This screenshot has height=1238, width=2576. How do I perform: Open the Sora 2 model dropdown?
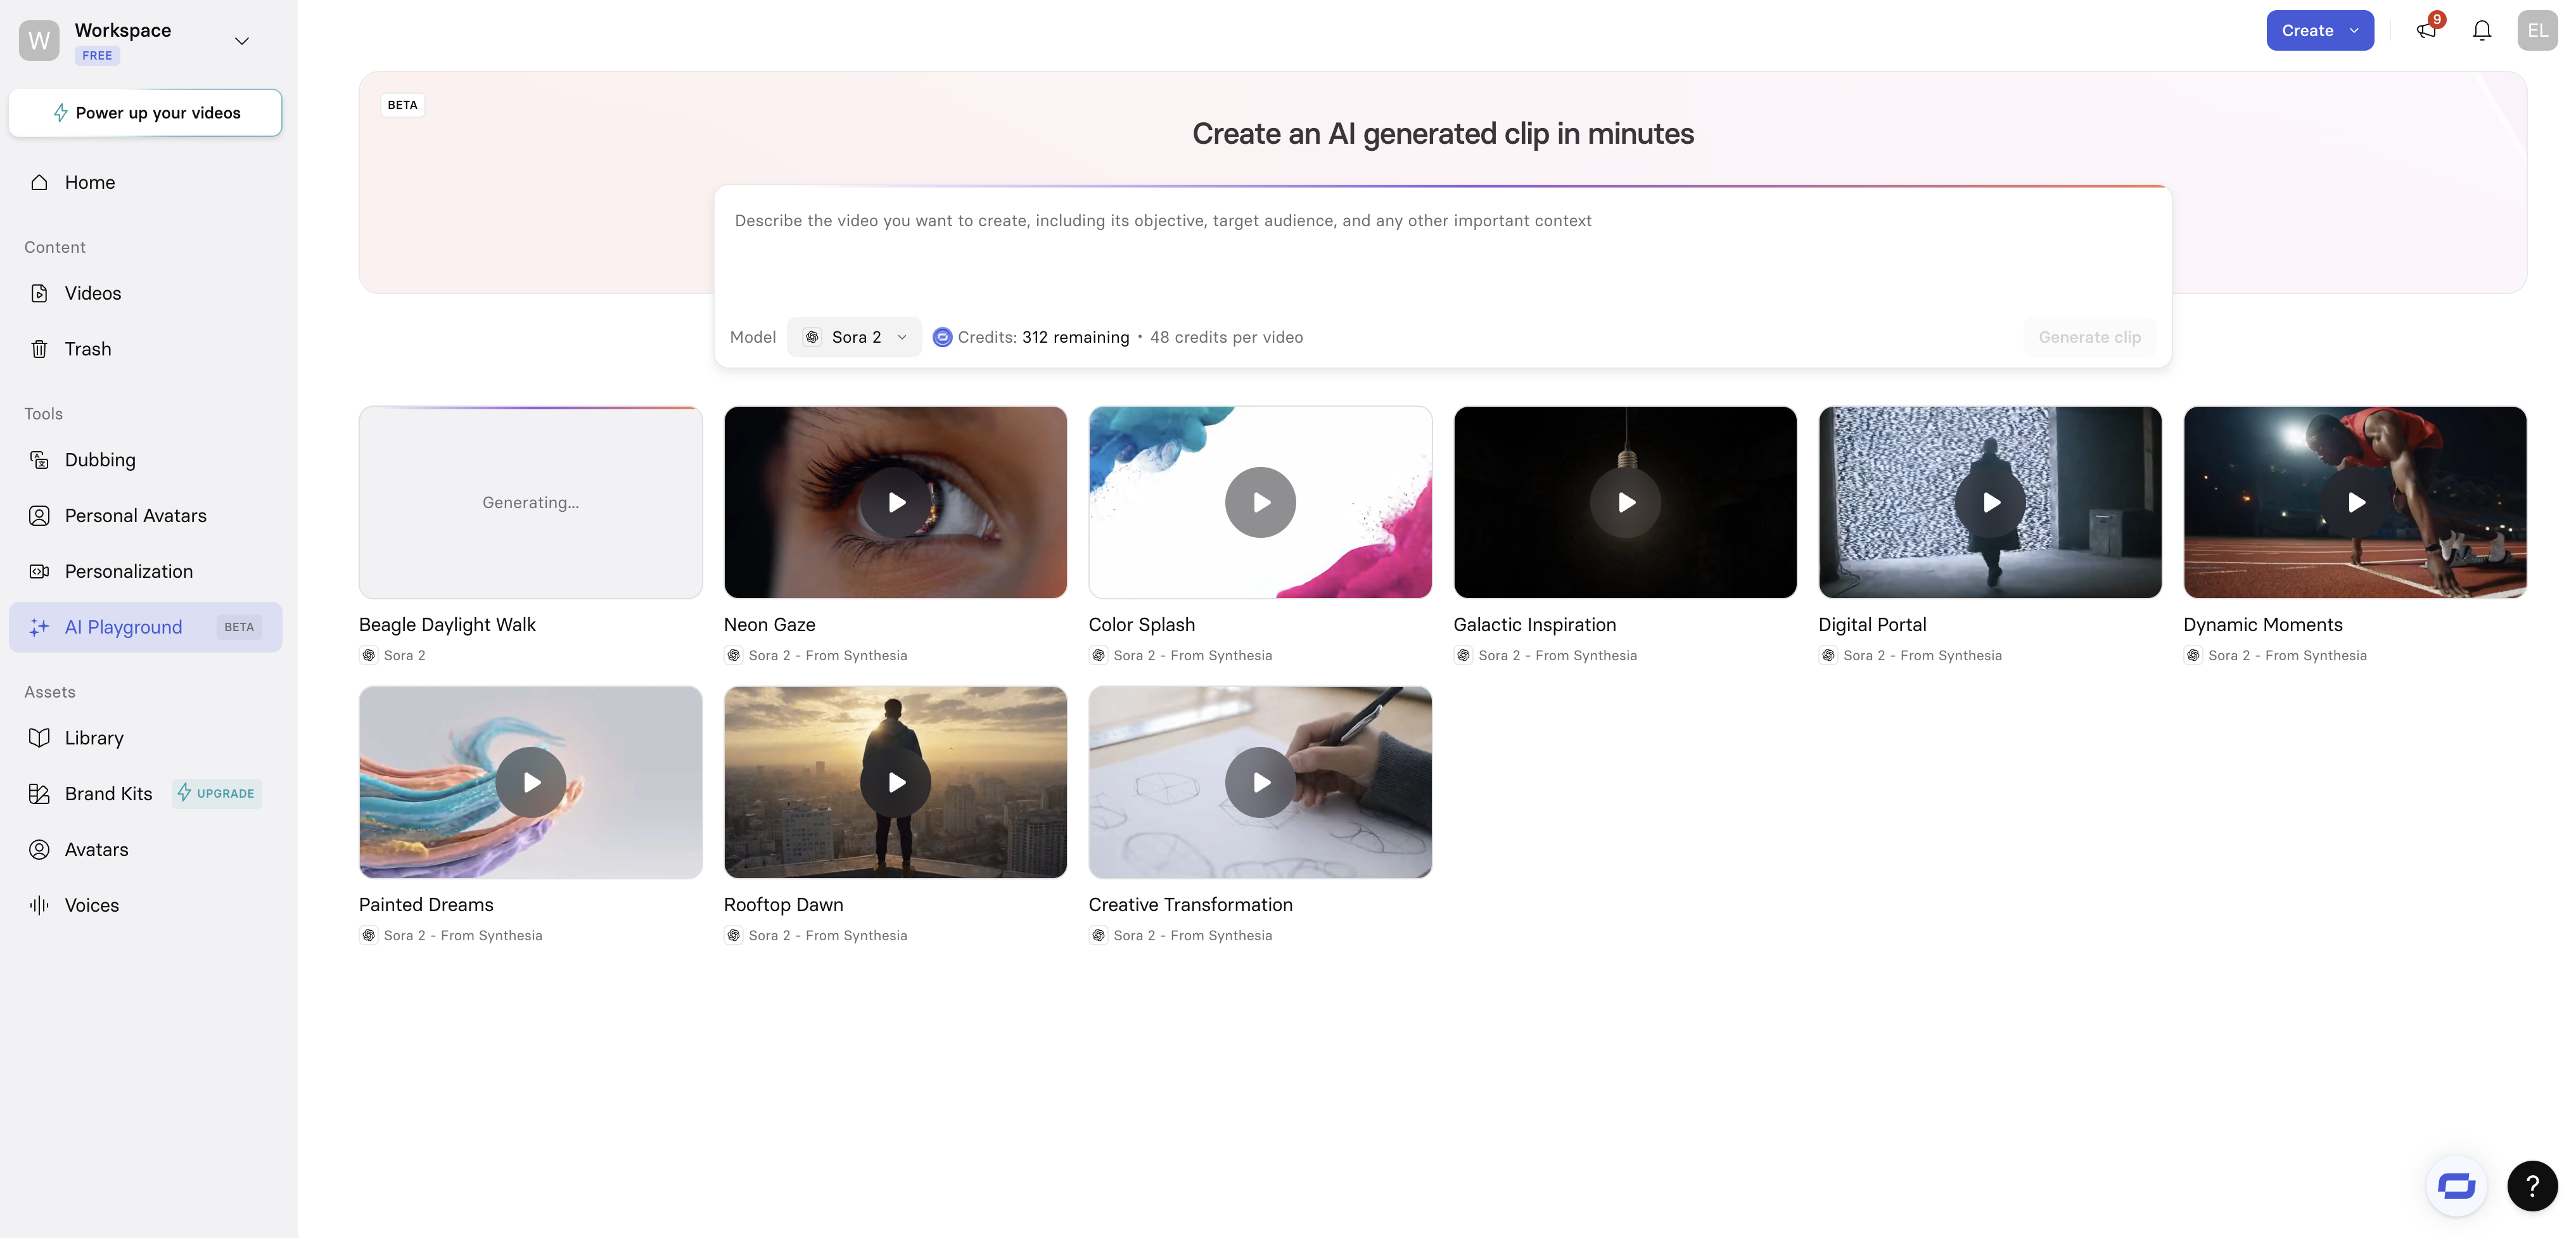click(855, 337)
